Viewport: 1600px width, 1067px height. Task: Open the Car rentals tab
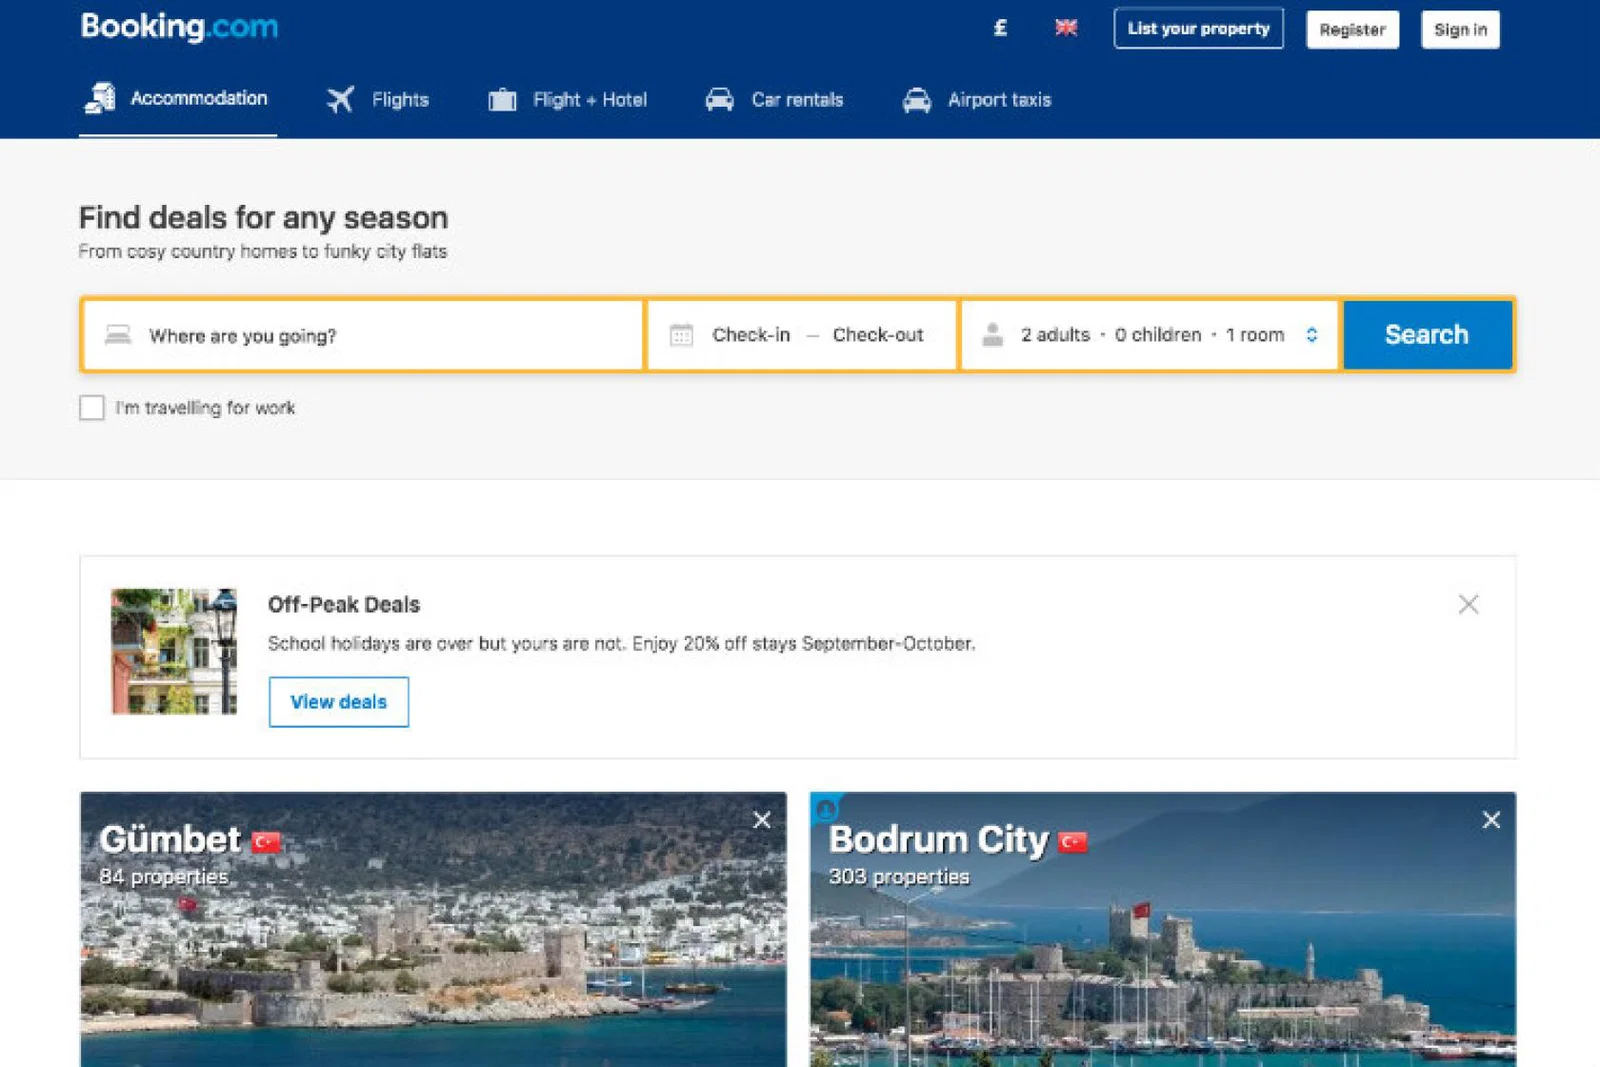click(775, 100)
